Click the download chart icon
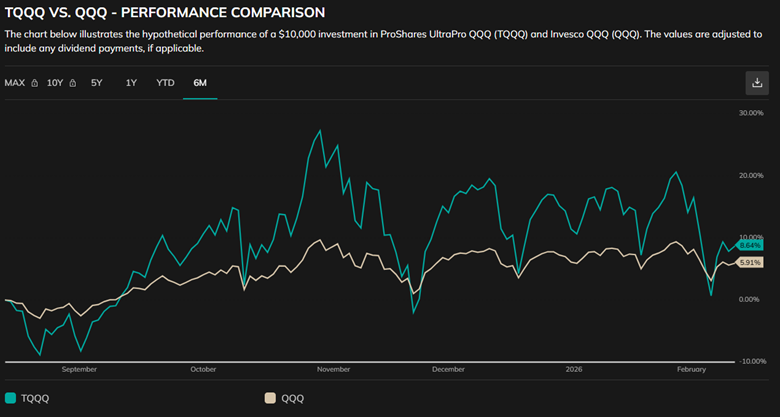780x417 pixels. 755,83
